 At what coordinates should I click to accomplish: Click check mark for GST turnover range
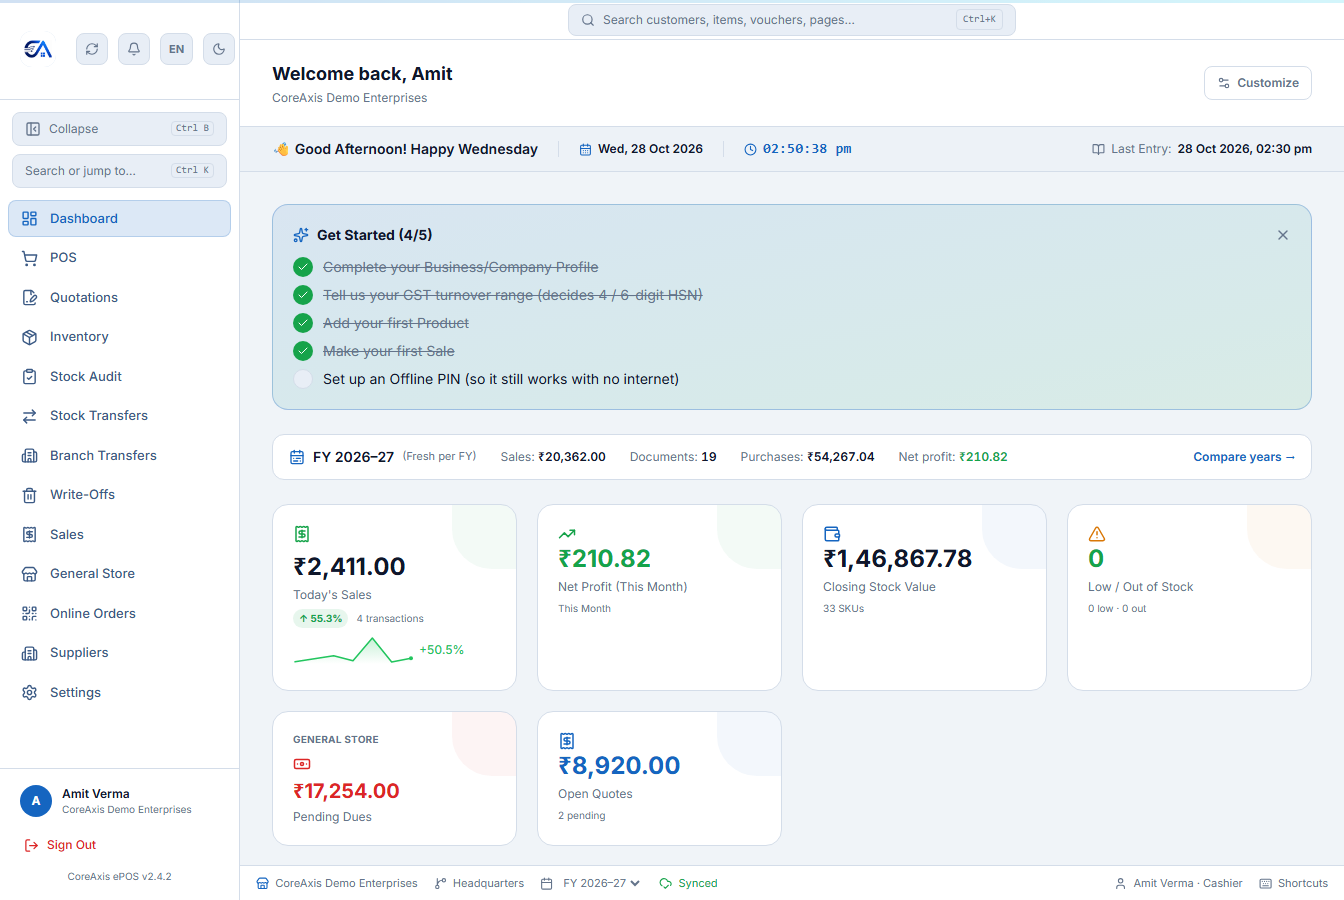pos(303,295)
